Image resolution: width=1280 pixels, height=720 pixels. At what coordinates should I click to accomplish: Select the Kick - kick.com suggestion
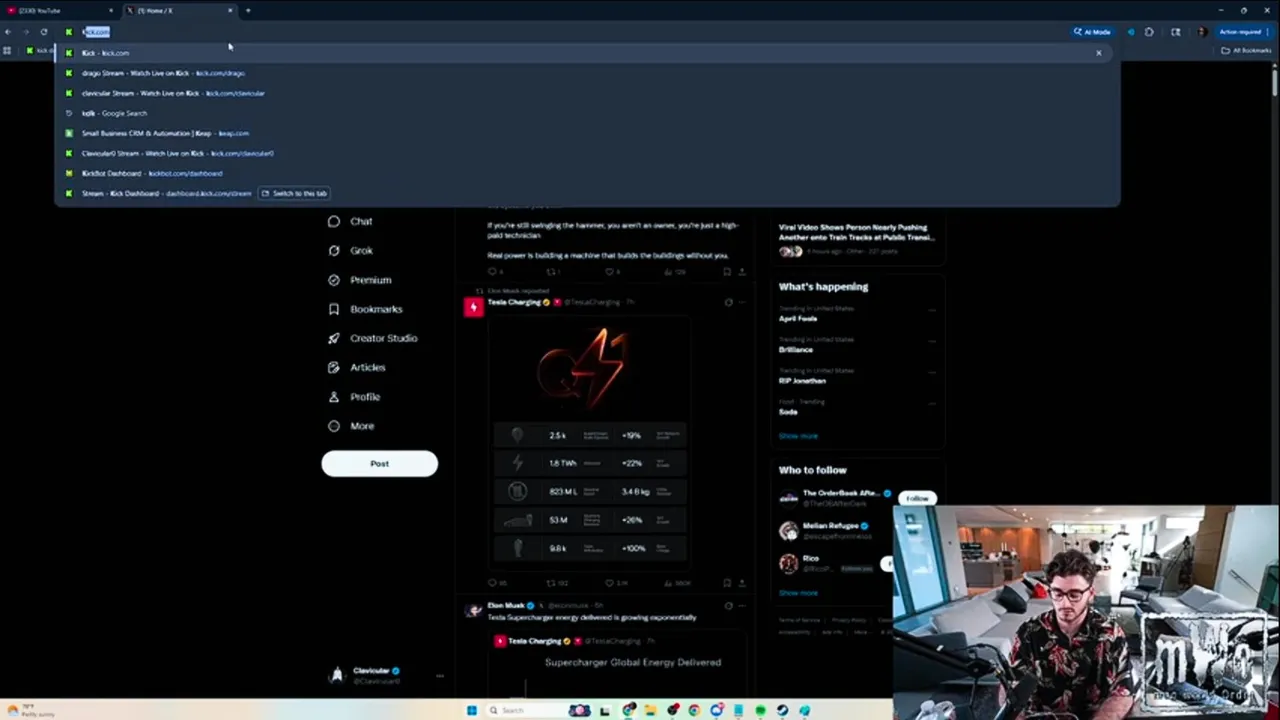coord(587,53)
